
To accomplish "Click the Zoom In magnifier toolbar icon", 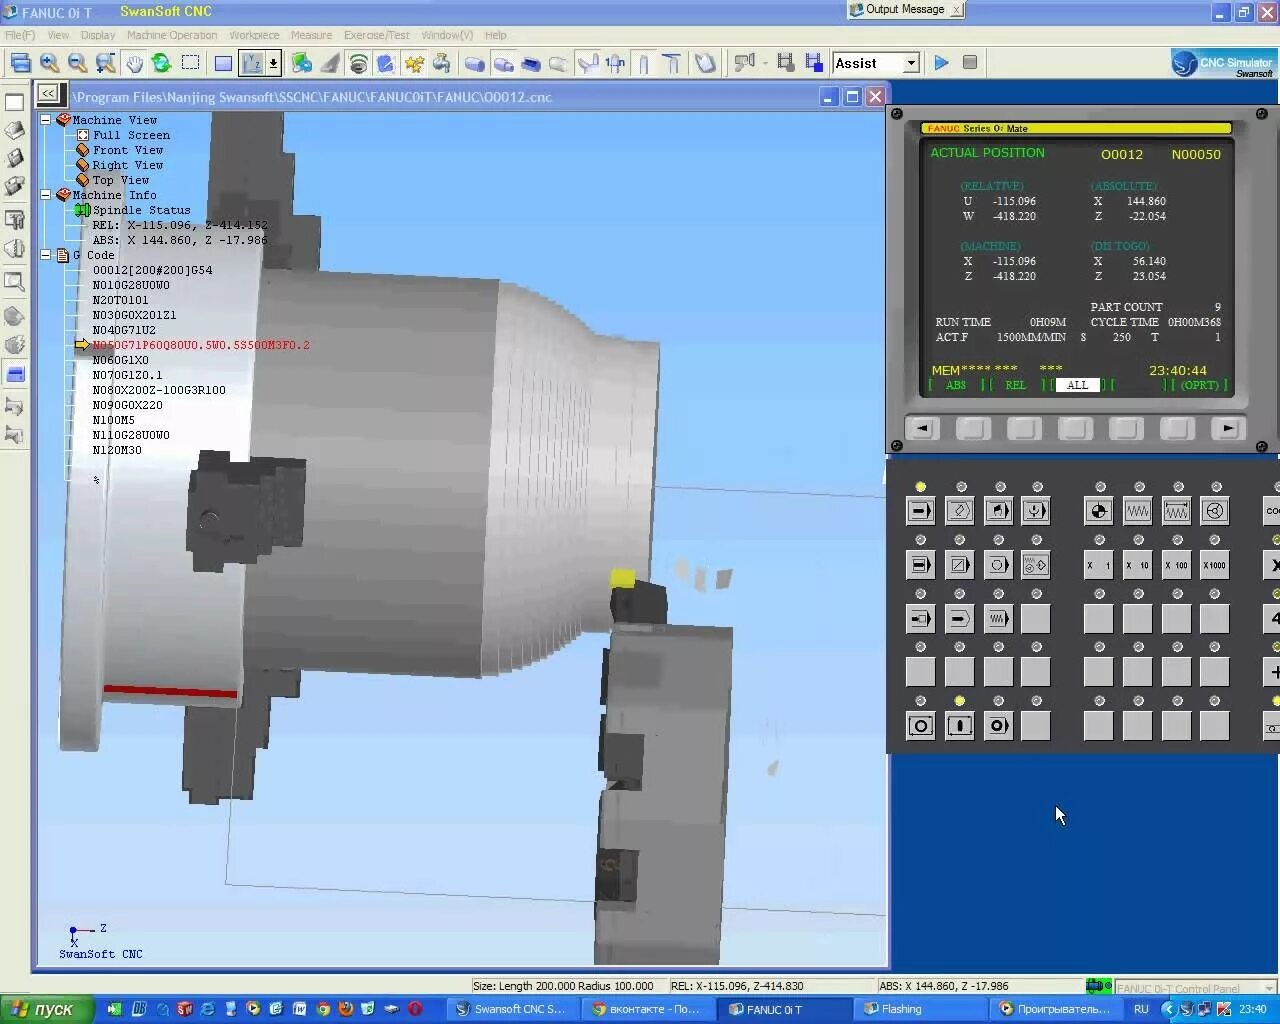I will click(49, 63).
